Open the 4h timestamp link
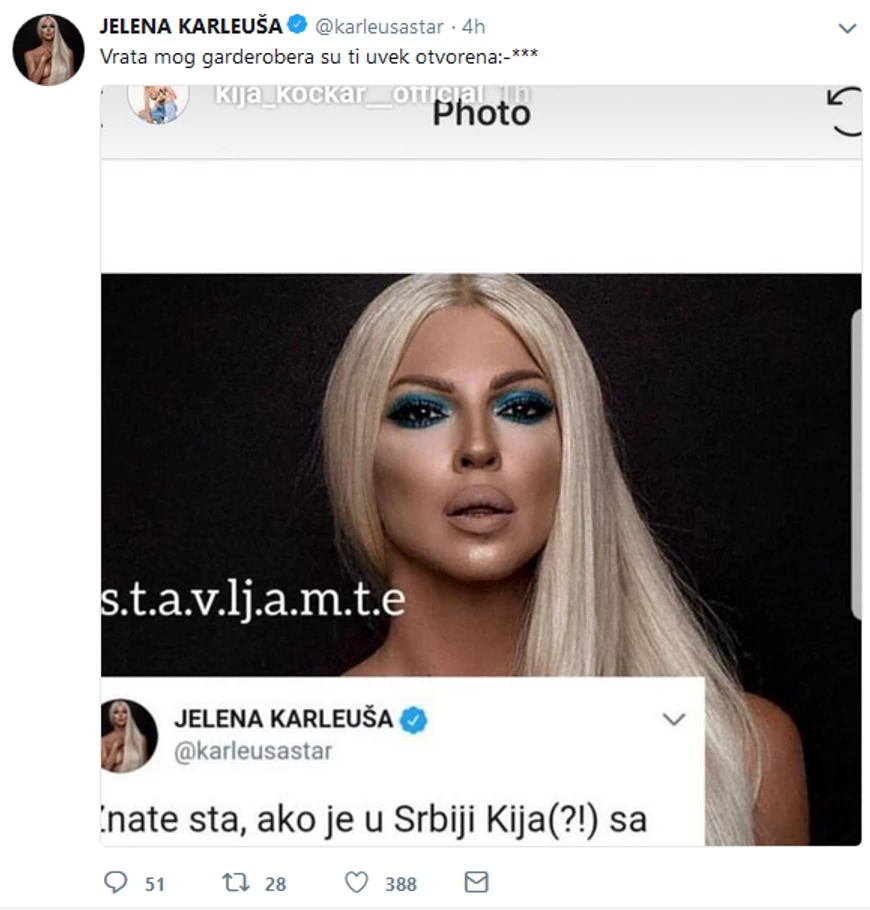 [474, 26]
